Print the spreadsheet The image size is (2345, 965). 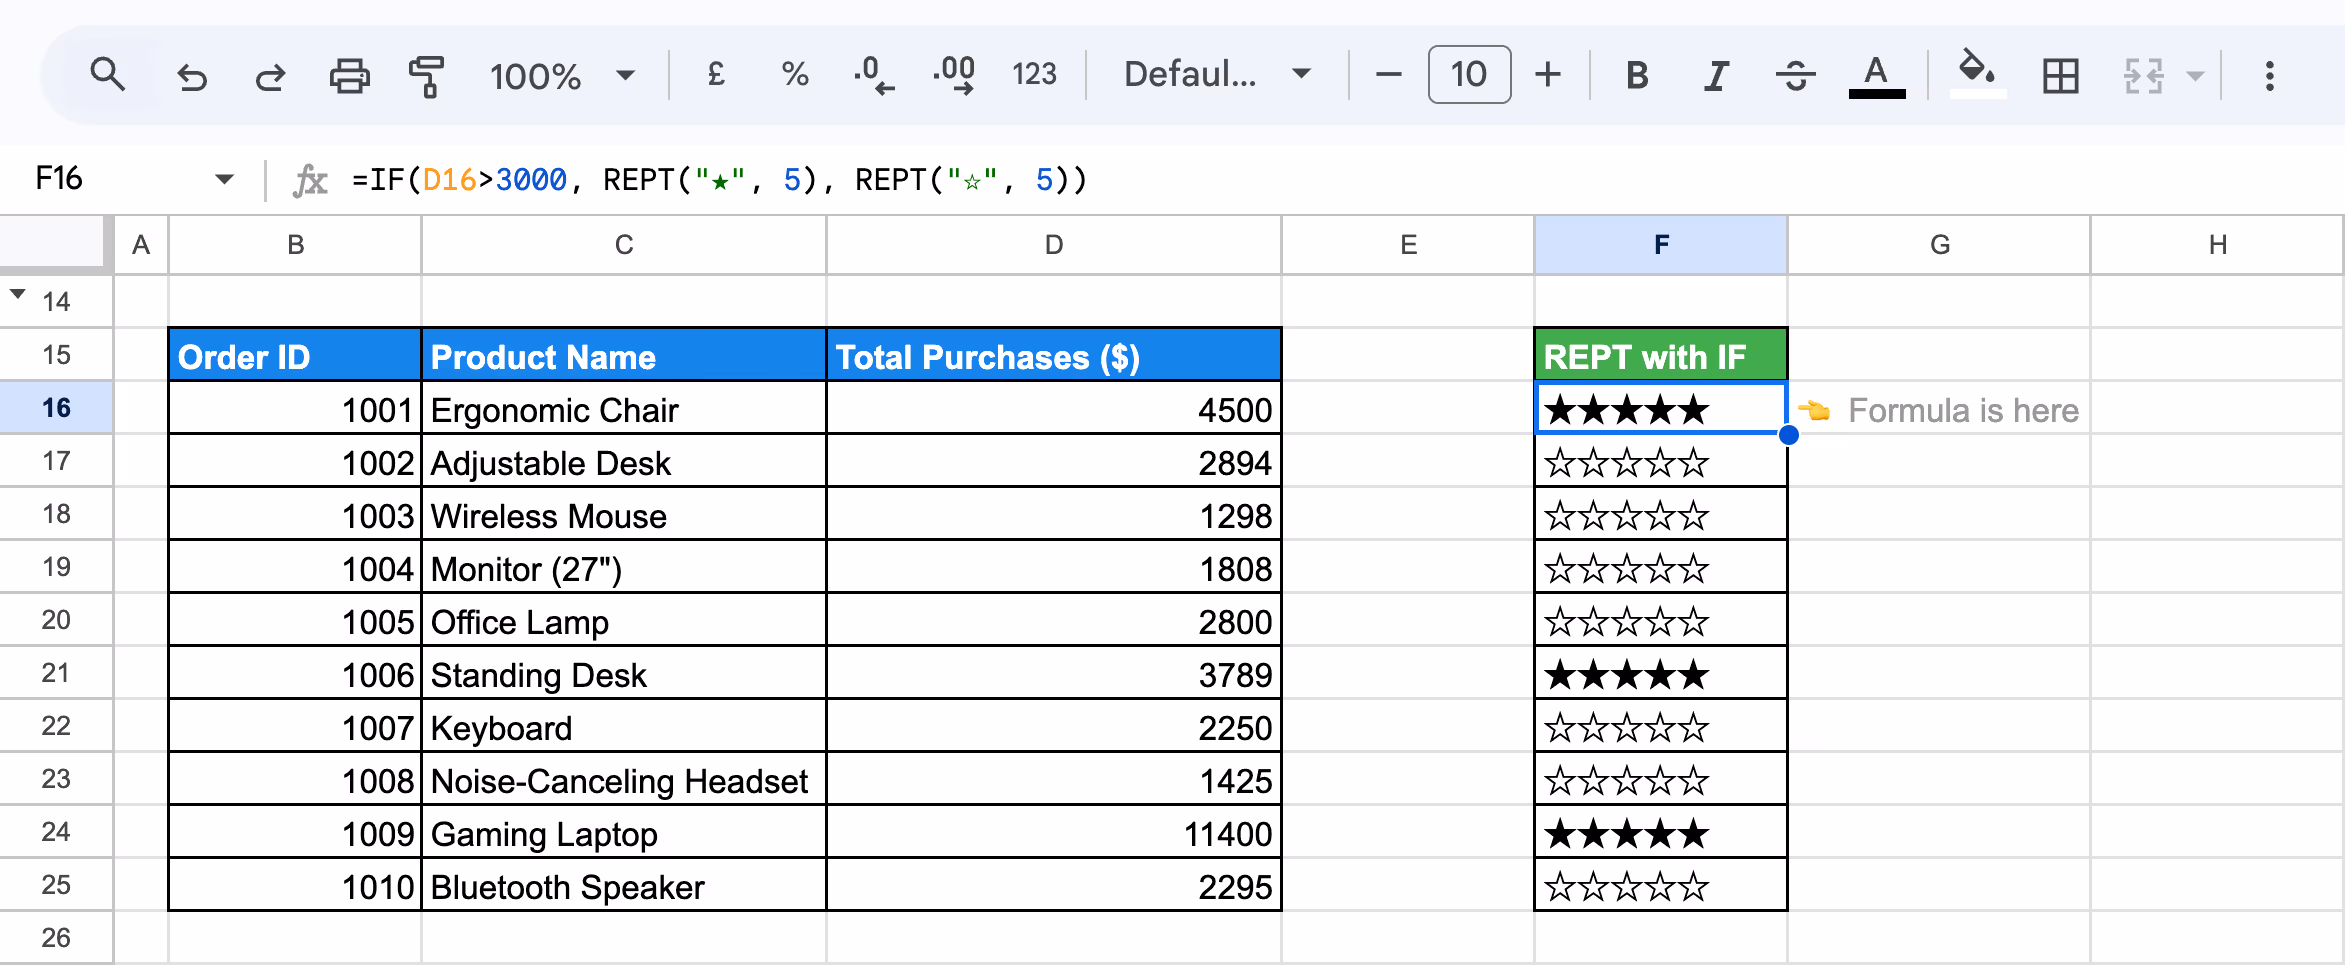coord(349,76)
